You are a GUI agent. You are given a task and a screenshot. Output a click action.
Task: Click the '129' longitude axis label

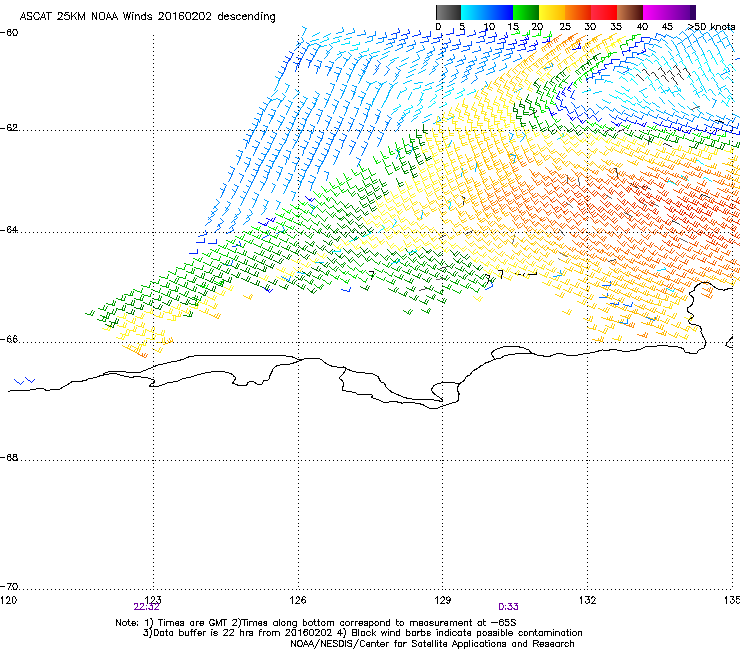pos(443,599)
